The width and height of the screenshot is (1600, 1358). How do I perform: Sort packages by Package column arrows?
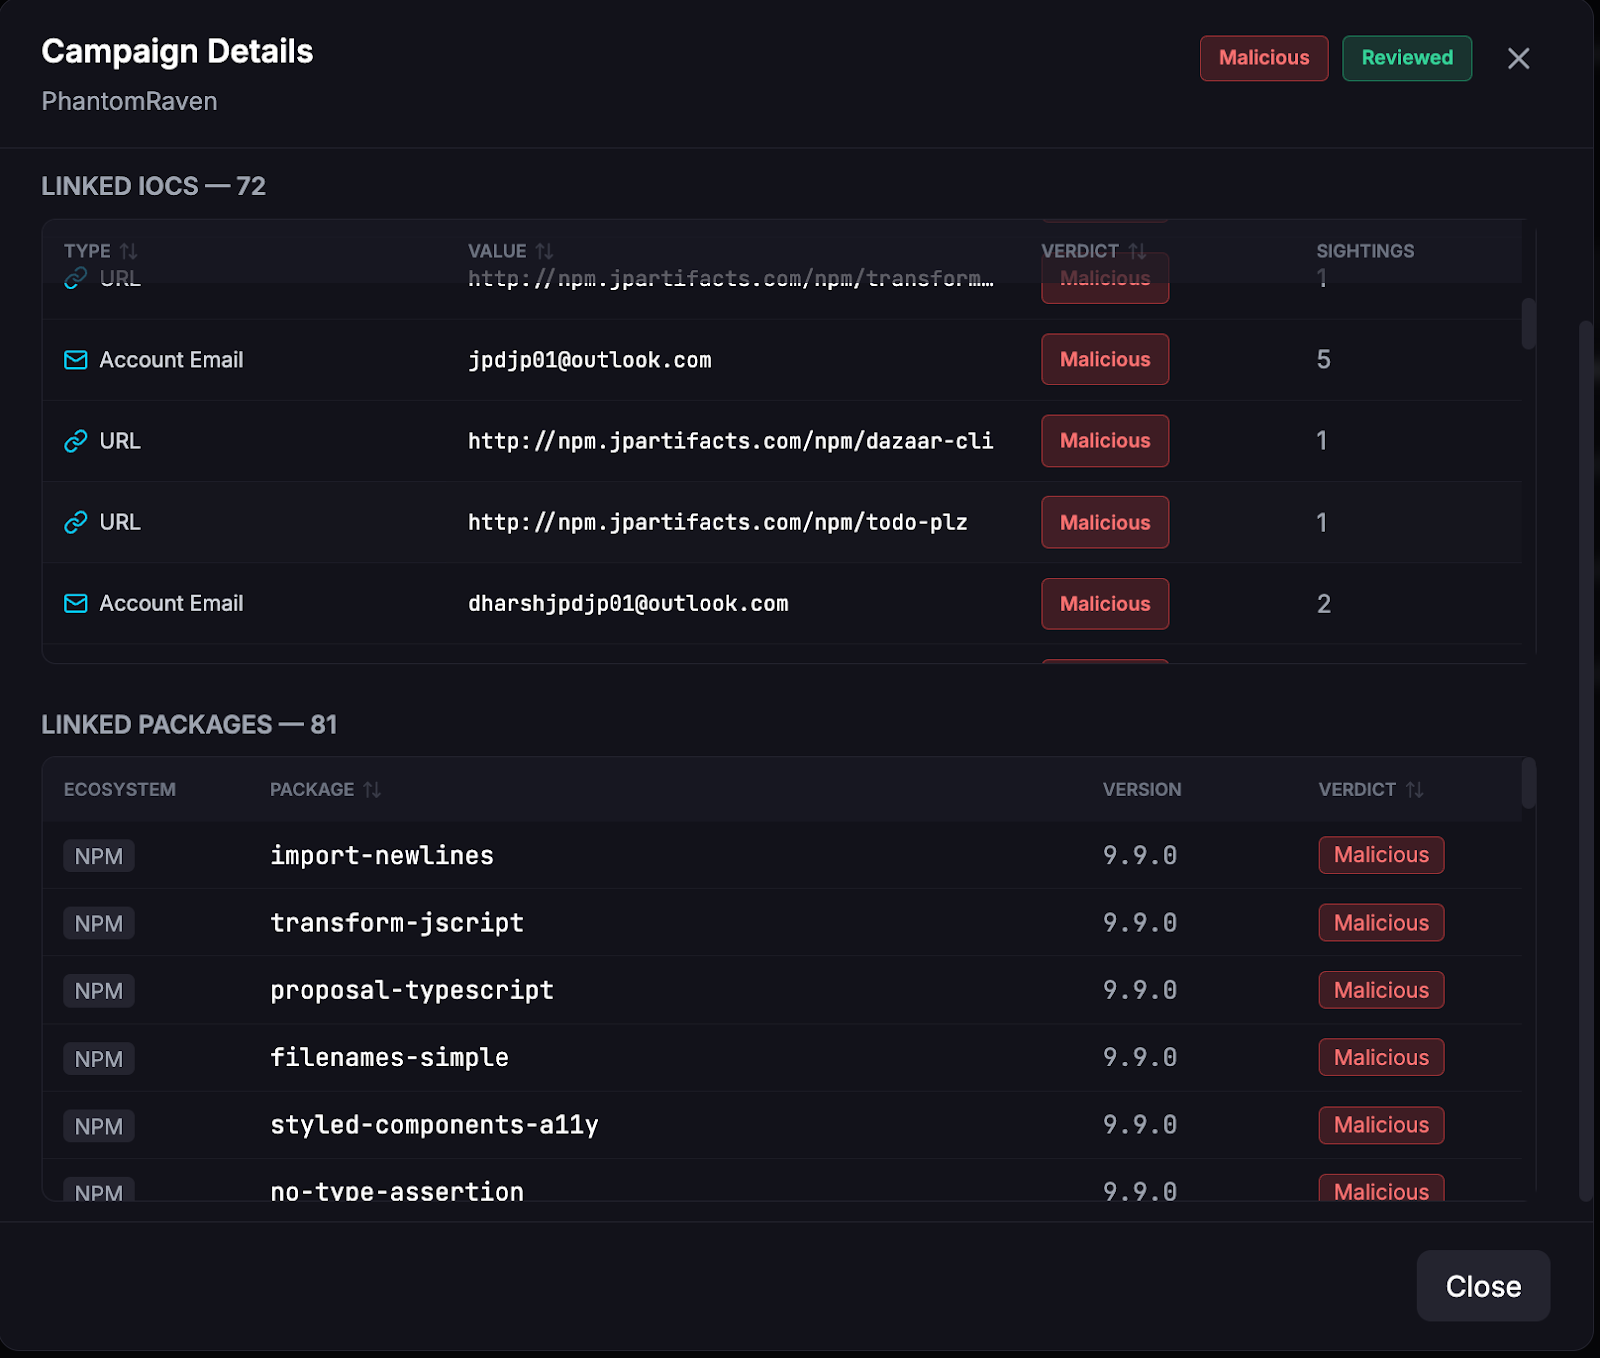(x=372, y=789)
